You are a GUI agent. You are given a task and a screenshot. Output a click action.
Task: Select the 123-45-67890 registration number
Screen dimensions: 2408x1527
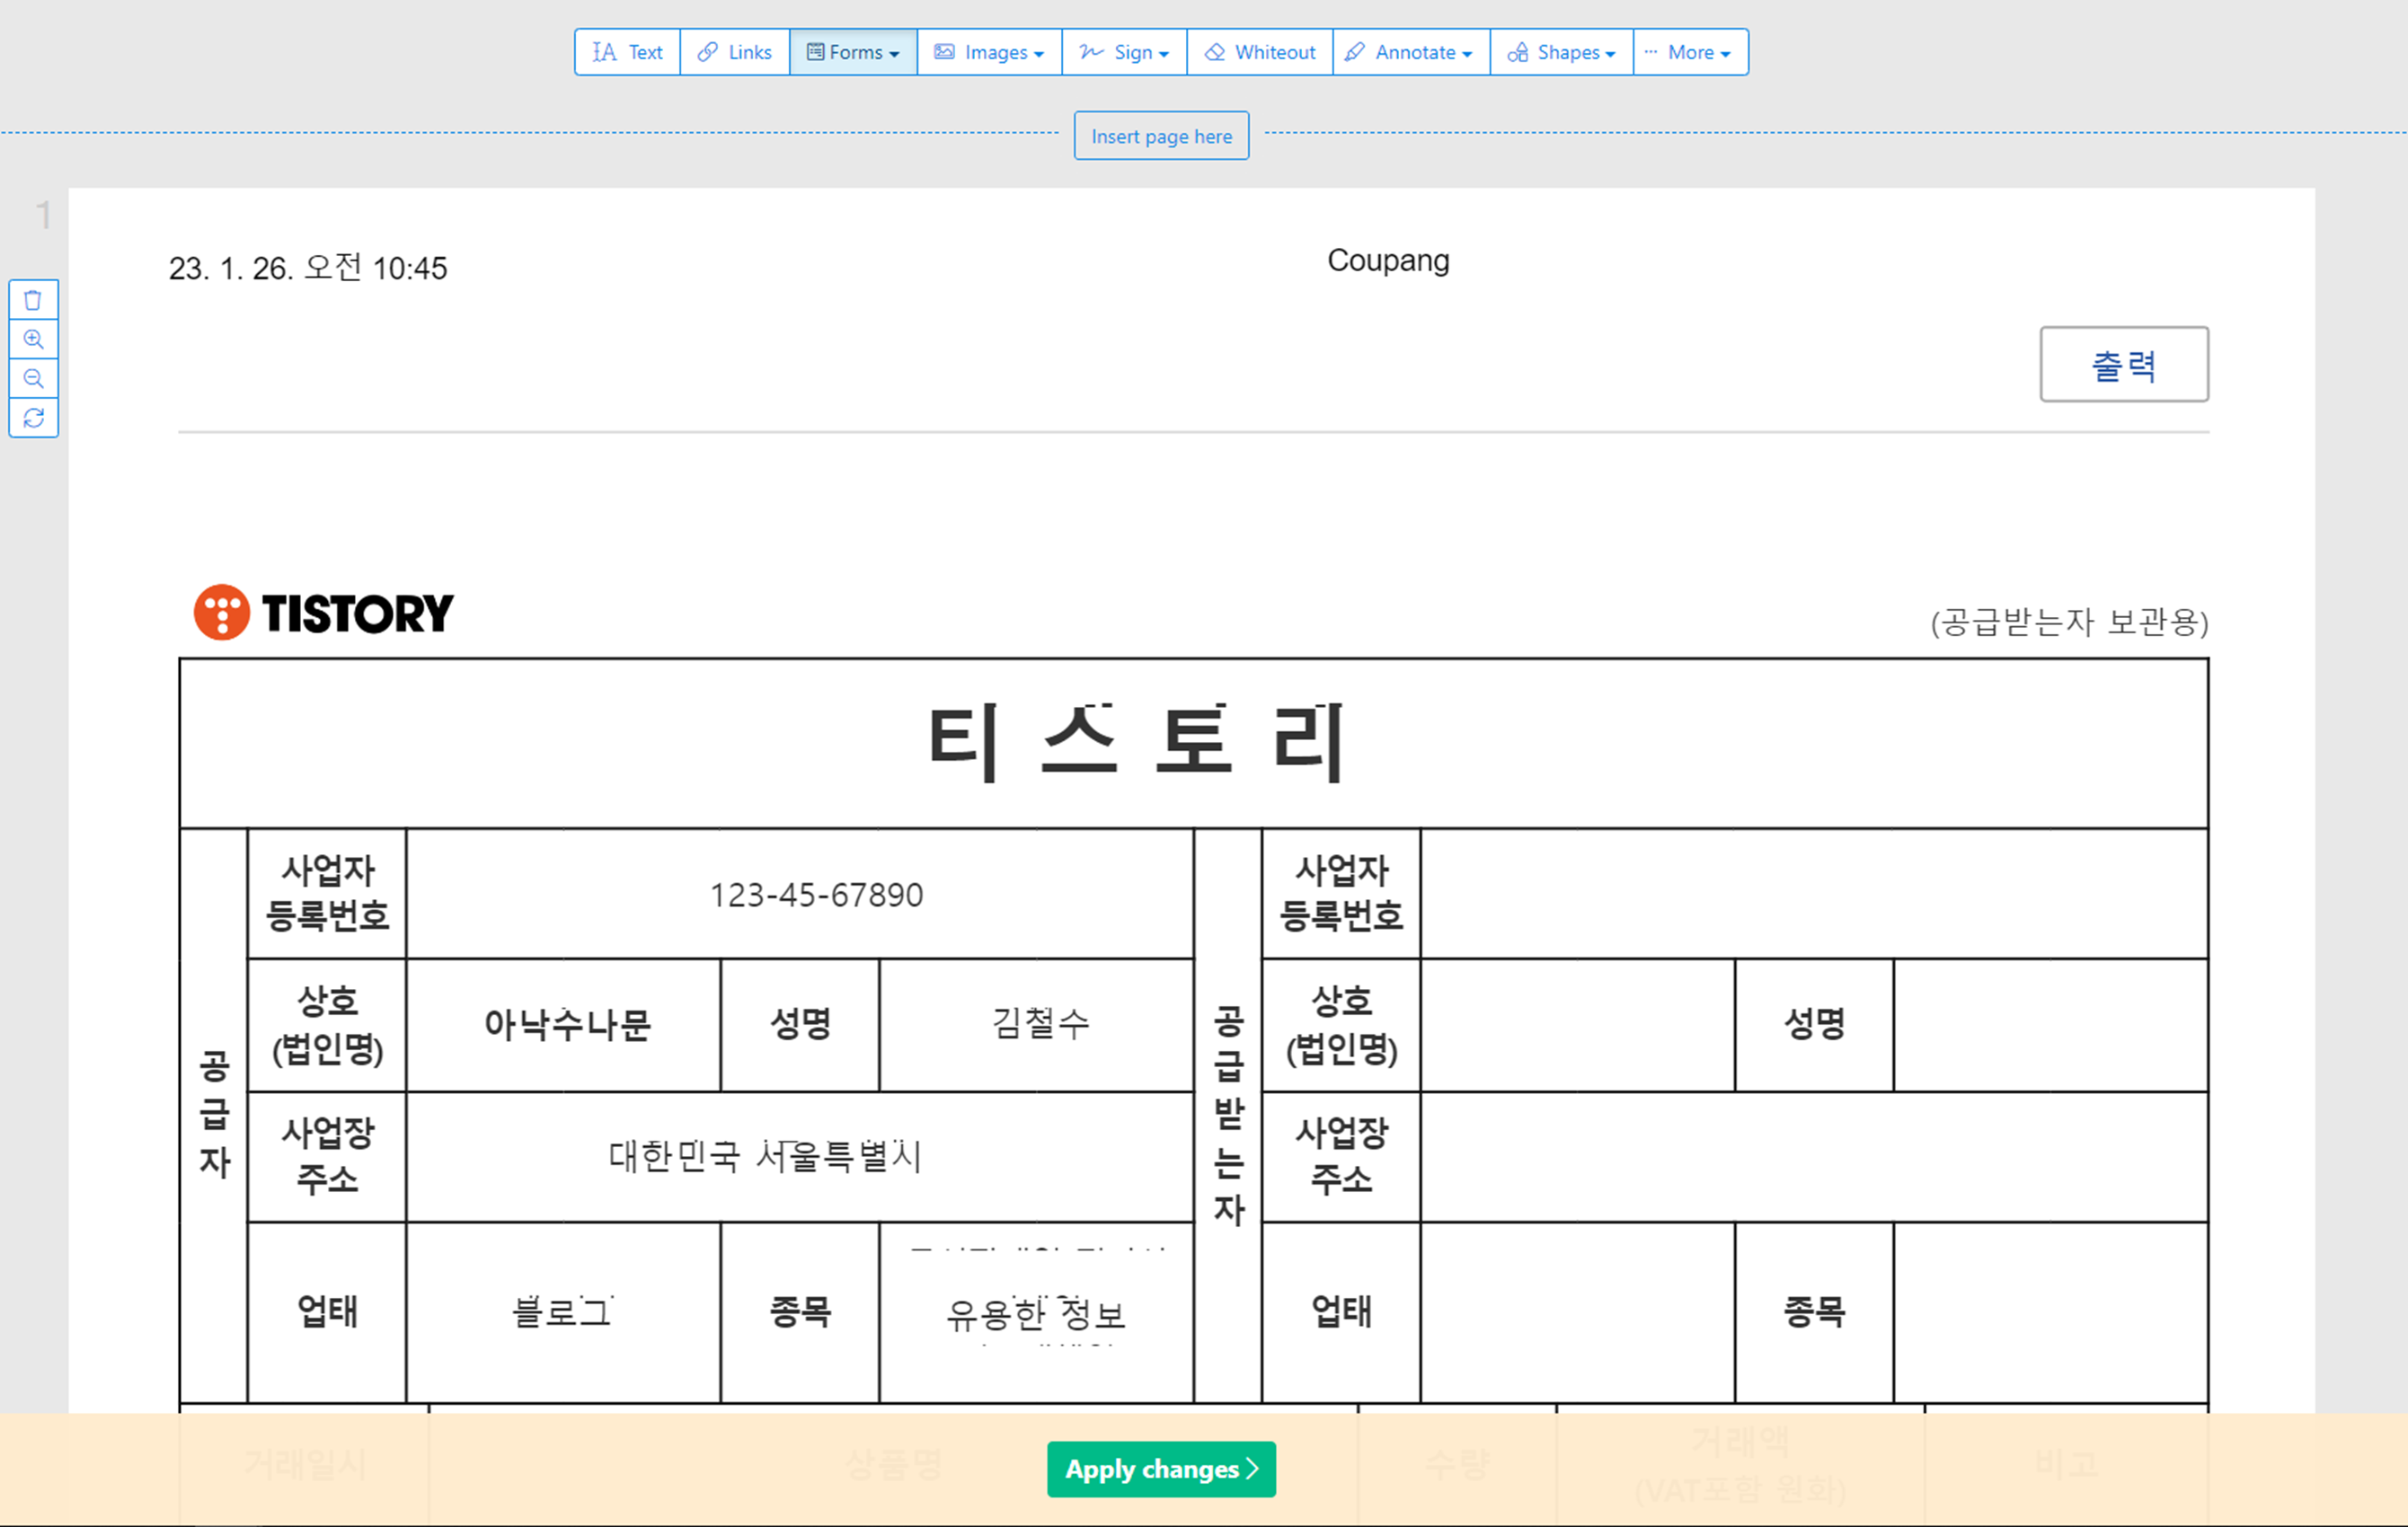click(816, 895)
